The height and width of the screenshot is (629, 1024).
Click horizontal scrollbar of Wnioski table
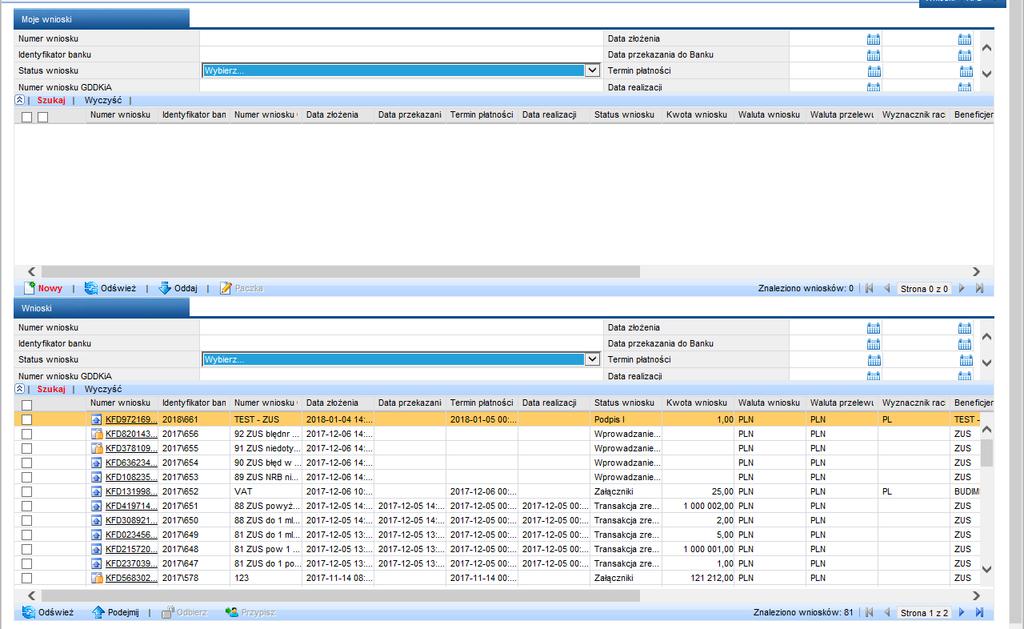[x=340, y=596]
